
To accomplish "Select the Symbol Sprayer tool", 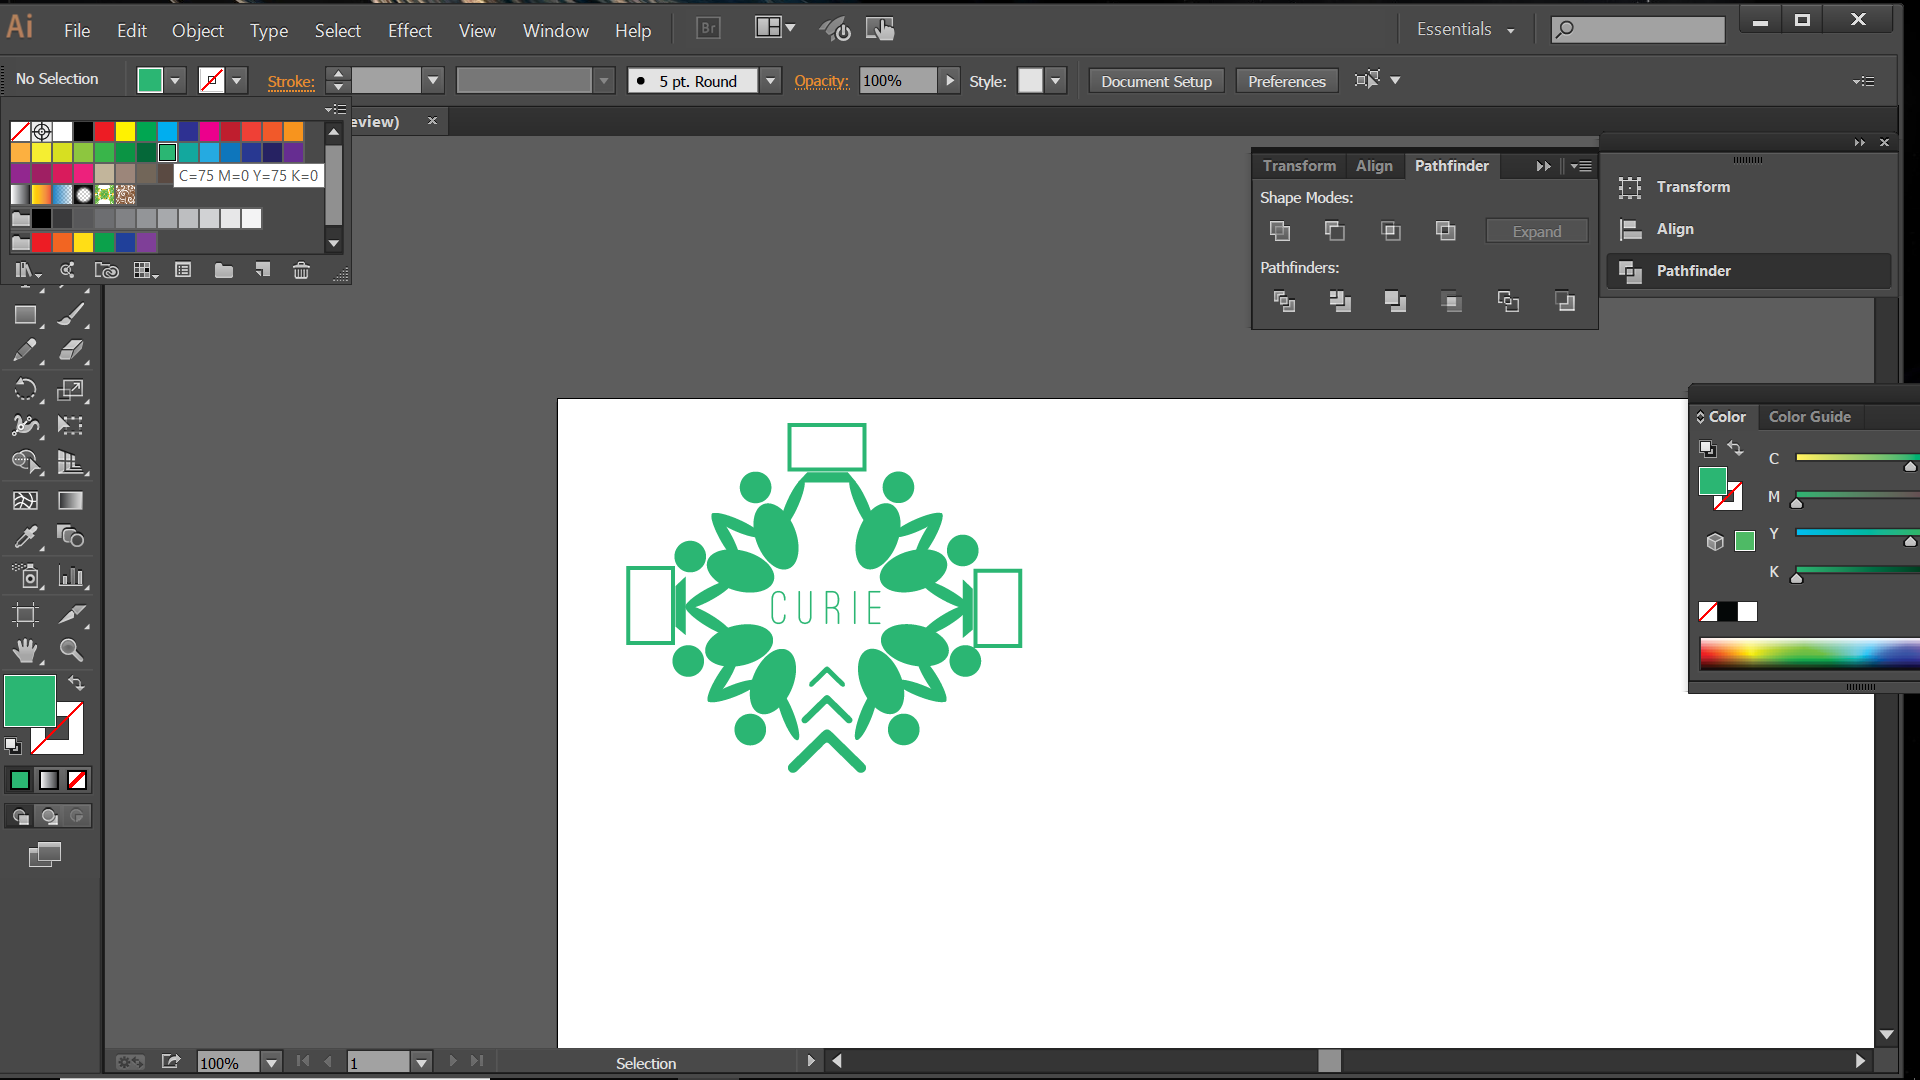I will pyautogui.click(x=26, y=576).
